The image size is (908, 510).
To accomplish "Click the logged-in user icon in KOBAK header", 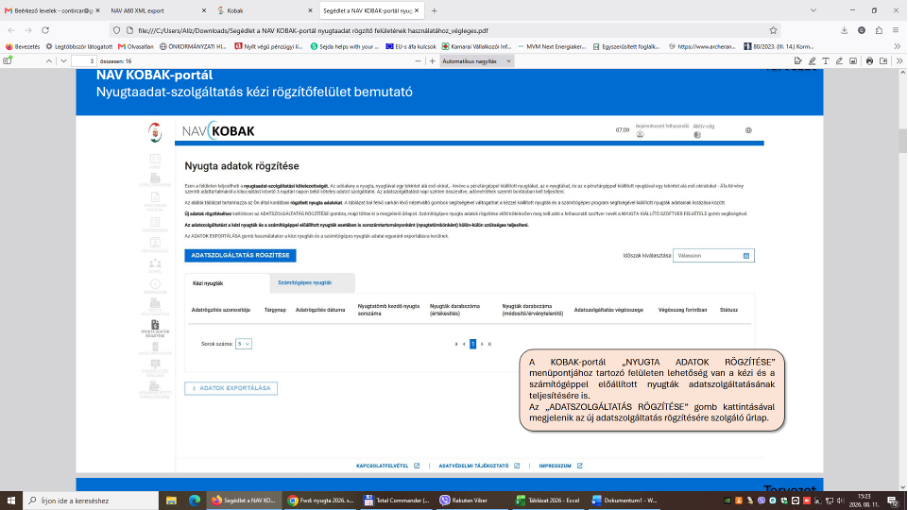I will pos(640,134).
